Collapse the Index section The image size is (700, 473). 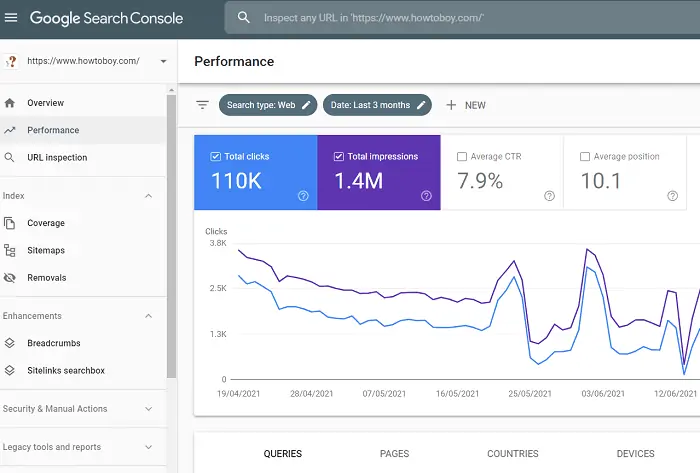149,196
